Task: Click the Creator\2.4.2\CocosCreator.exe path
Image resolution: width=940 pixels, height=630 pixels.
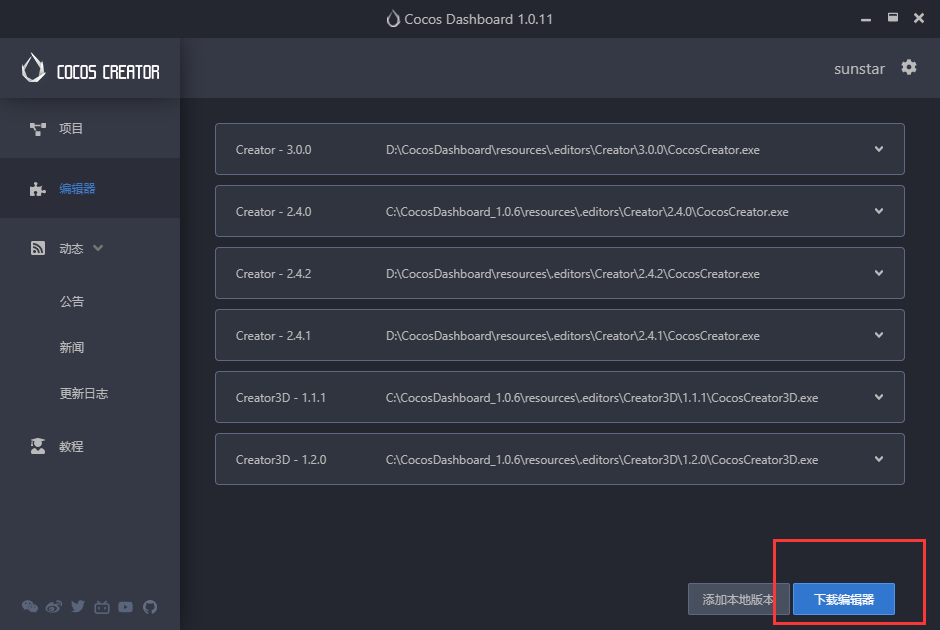Action: tap(573, 274)
